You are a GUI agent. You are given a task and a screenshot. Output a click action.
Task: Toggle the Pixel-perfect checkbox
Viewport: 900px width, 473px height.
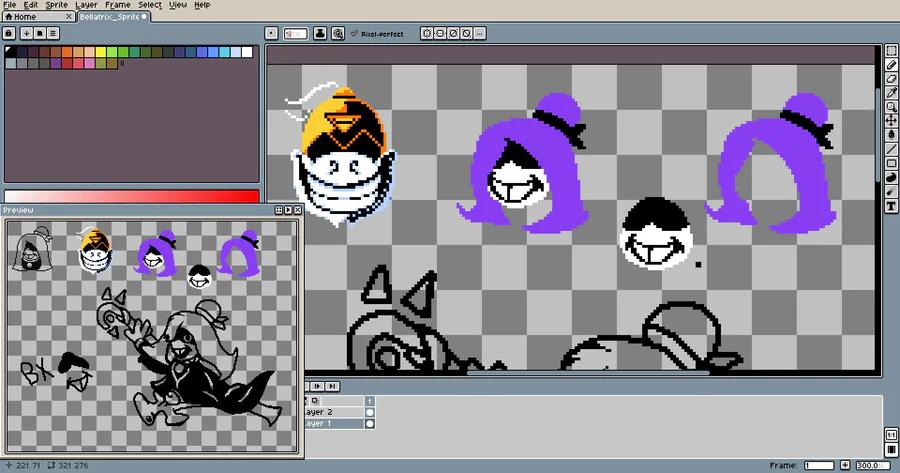tap(377, 34)
